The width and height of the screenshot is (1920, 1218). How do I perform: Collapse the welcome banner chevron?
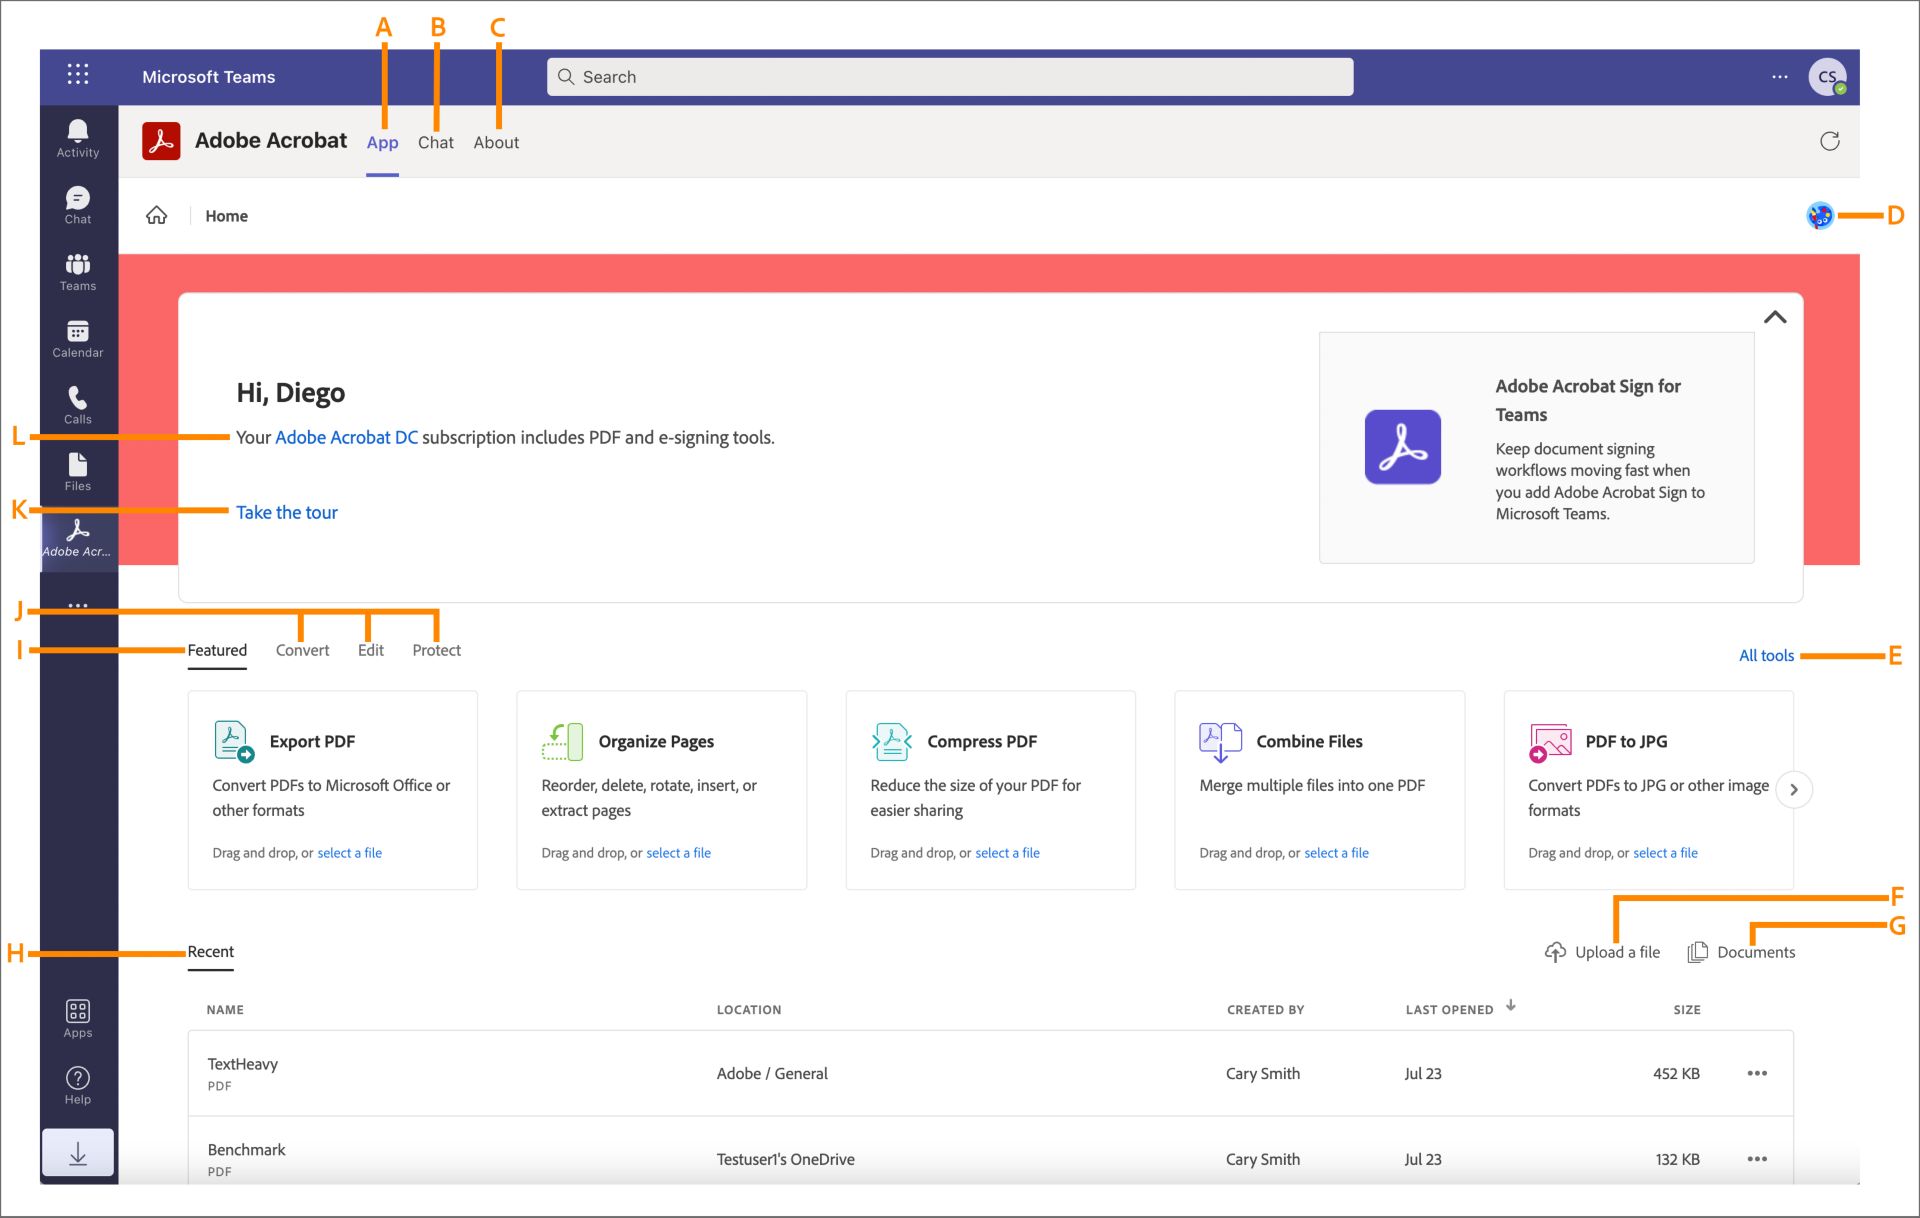point(1774,316)
